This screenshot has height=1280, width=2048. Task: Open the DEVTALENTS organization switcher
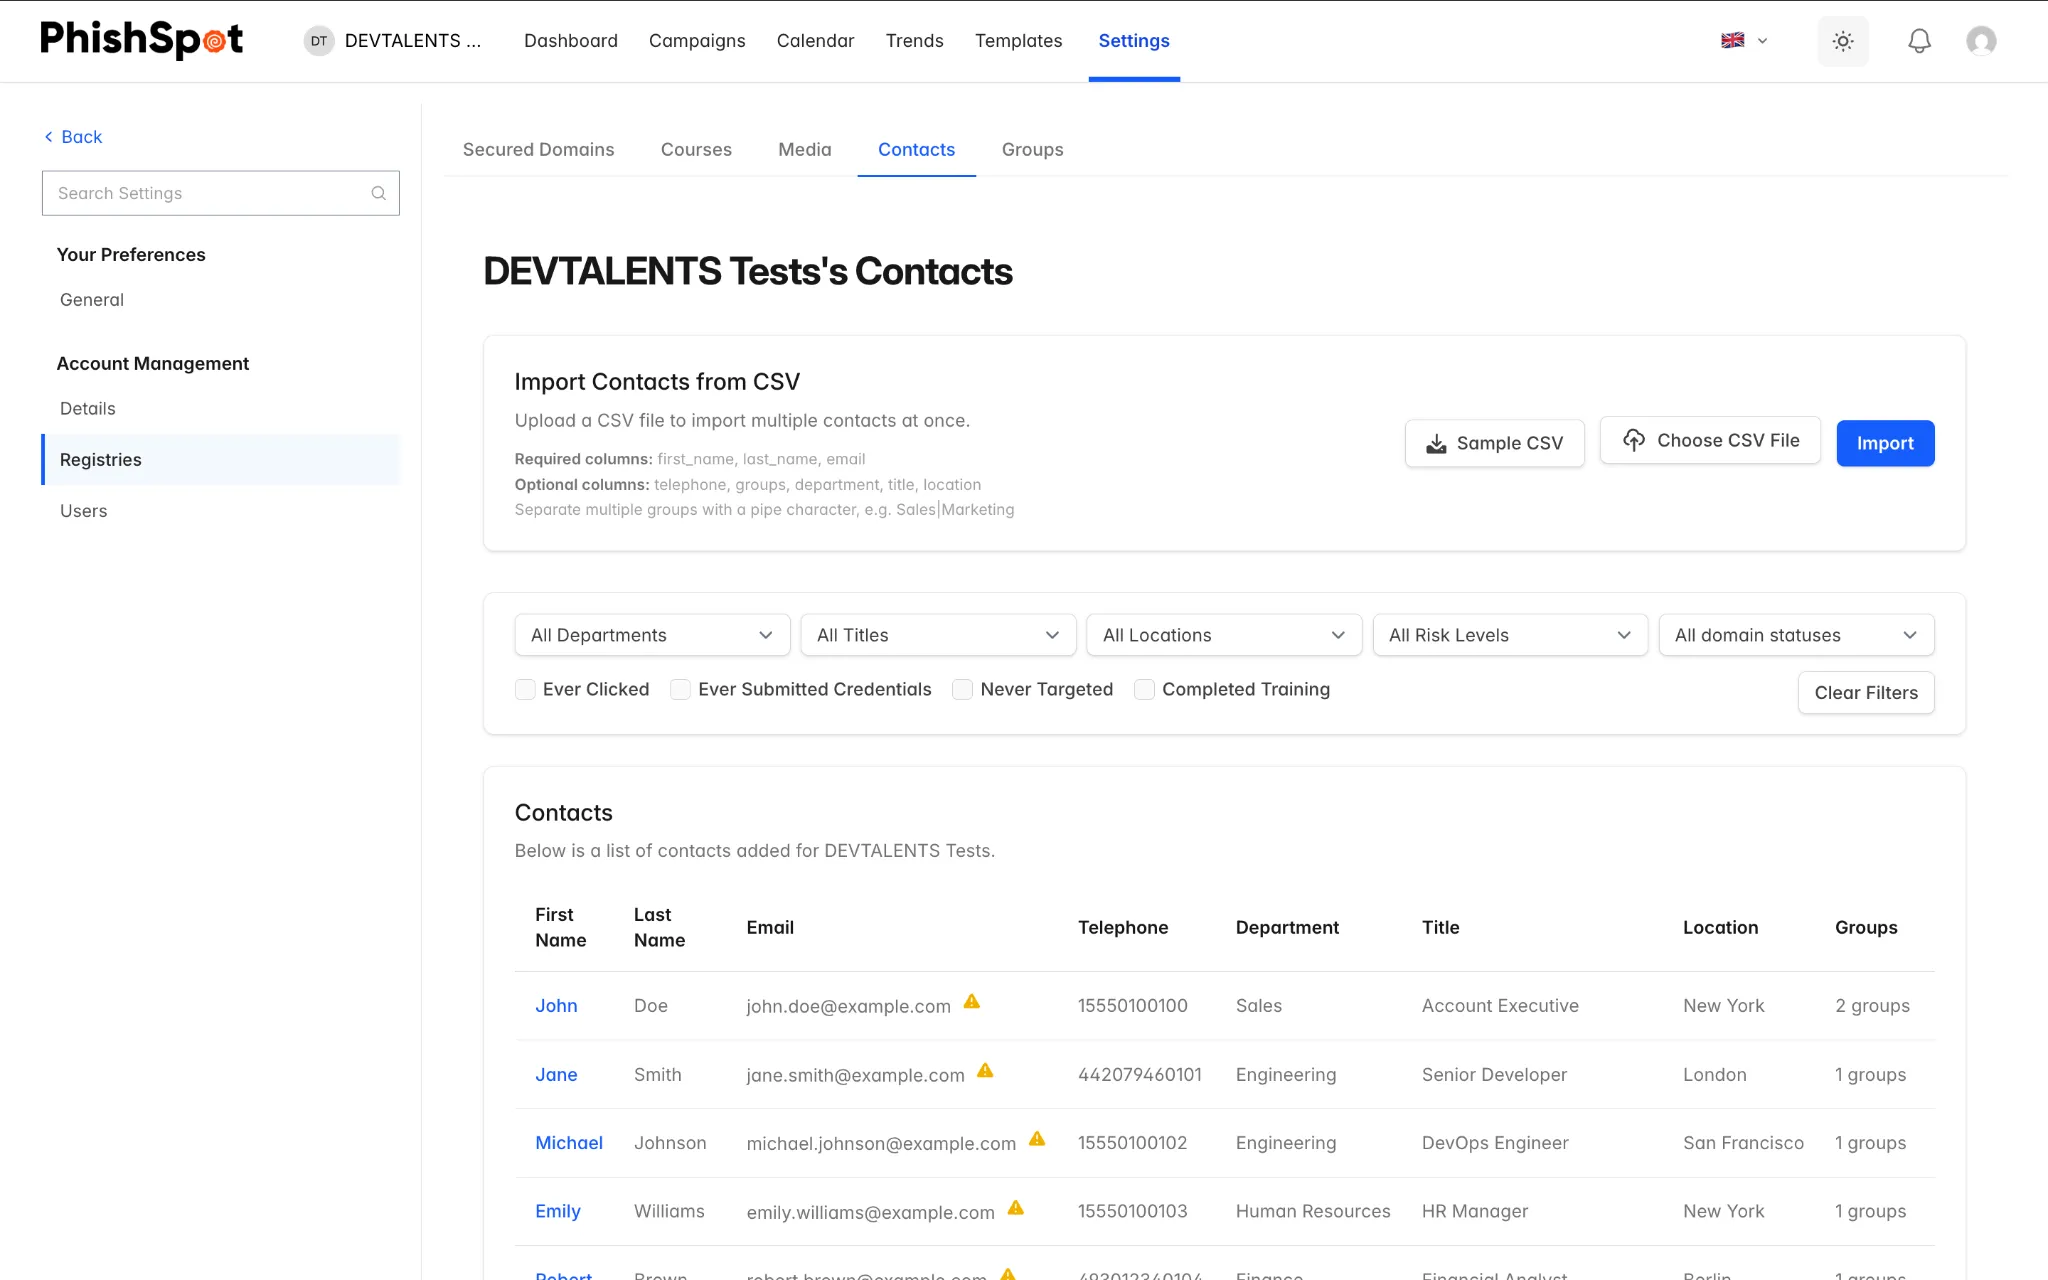(x=393, y=41)
